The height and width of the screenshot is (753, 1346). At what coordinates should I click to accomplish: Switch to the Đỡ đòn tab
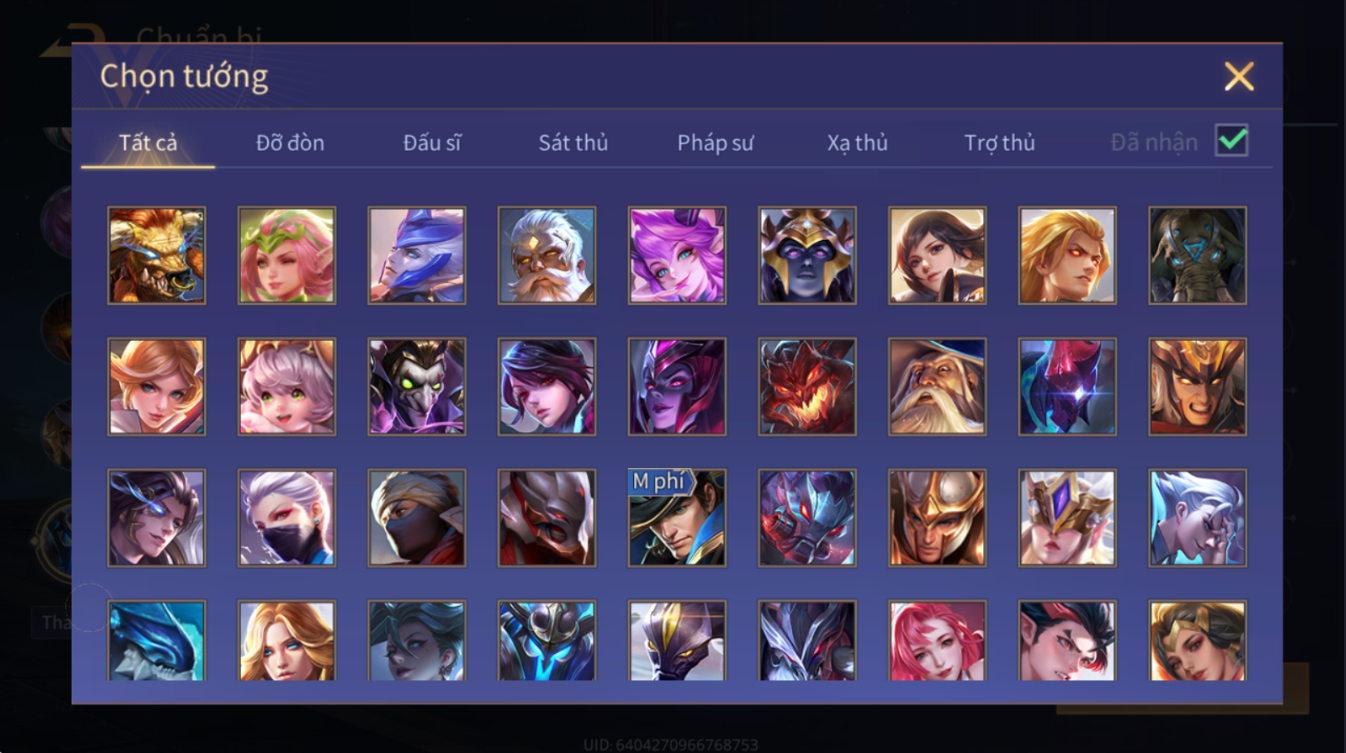[290, 143]
